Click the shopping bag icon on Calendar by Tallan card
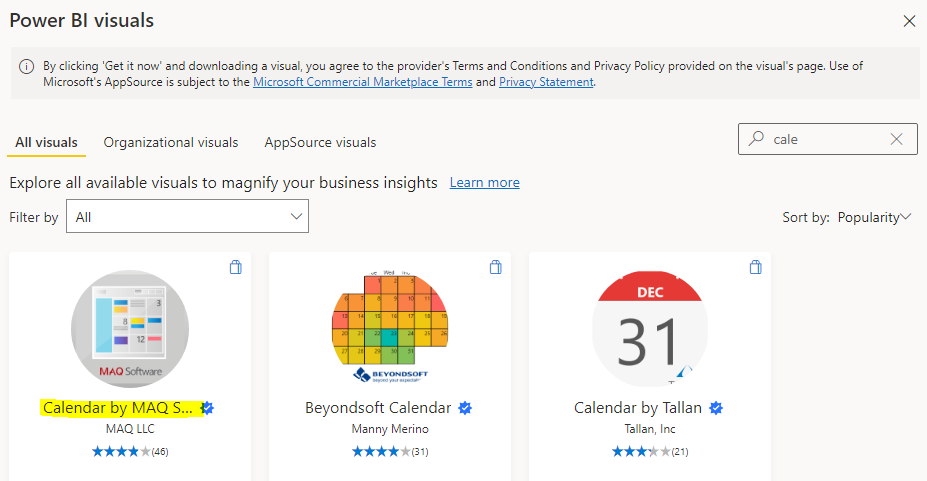This screenshot has height=481, width=927. pos(756,267)
